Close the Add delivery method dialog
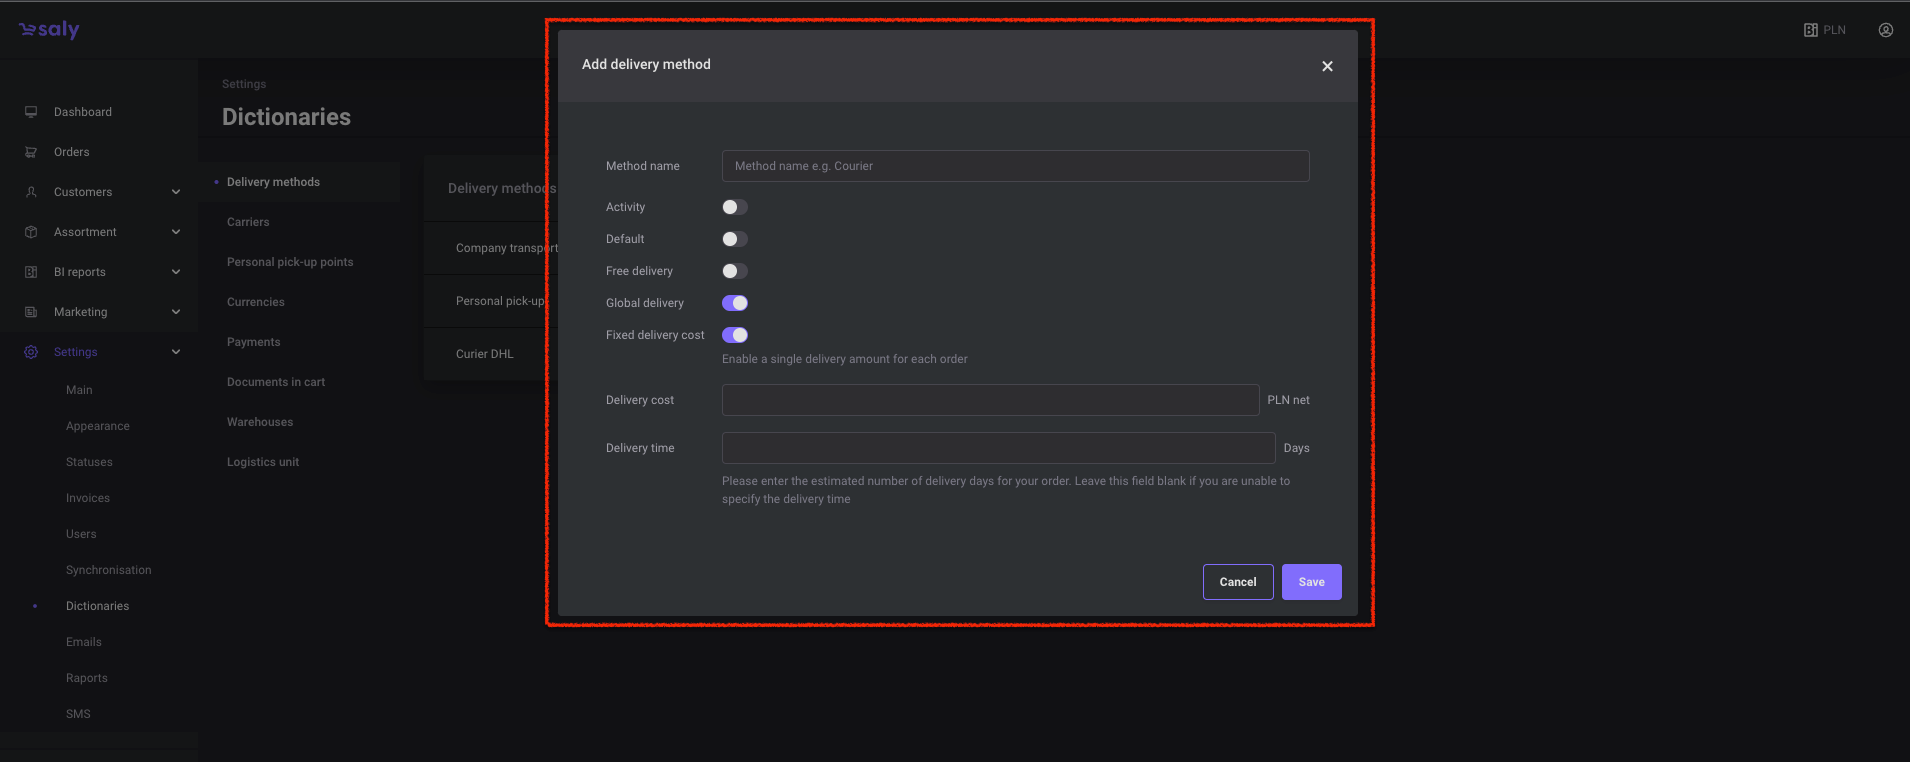The height and width of the screenshot is (762, 1910). pos(1327,66)
